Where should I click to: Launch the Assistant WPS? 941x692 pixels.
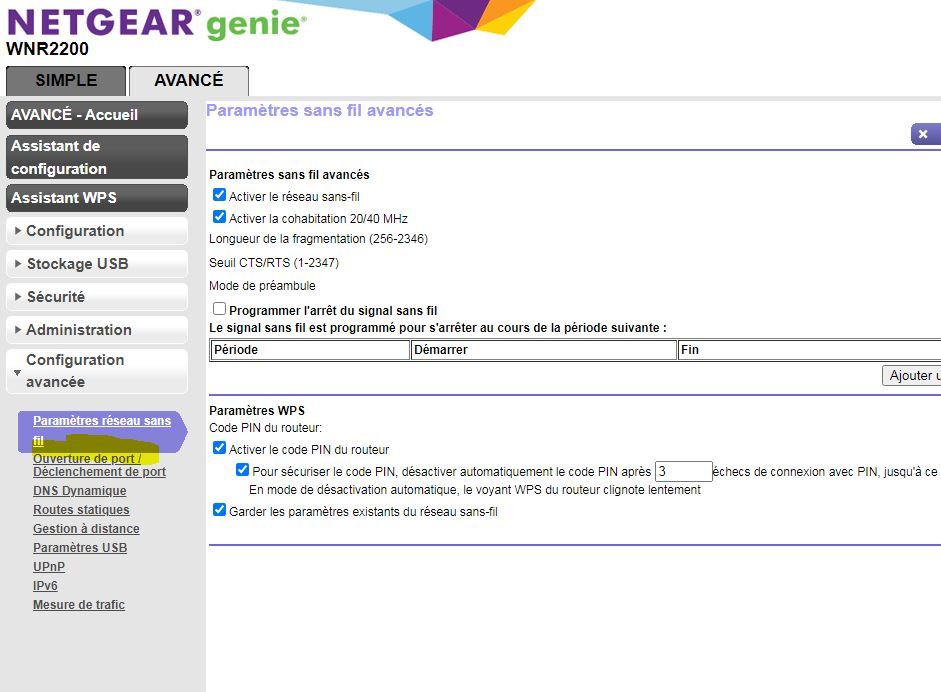click(97, 198)
